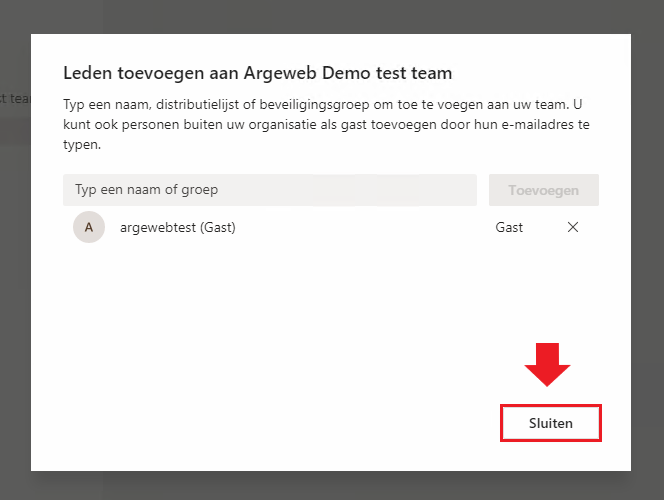Click the "Leden toevoegen aan" dialog heading
The image size is (664, 500).
coord(150,73)
